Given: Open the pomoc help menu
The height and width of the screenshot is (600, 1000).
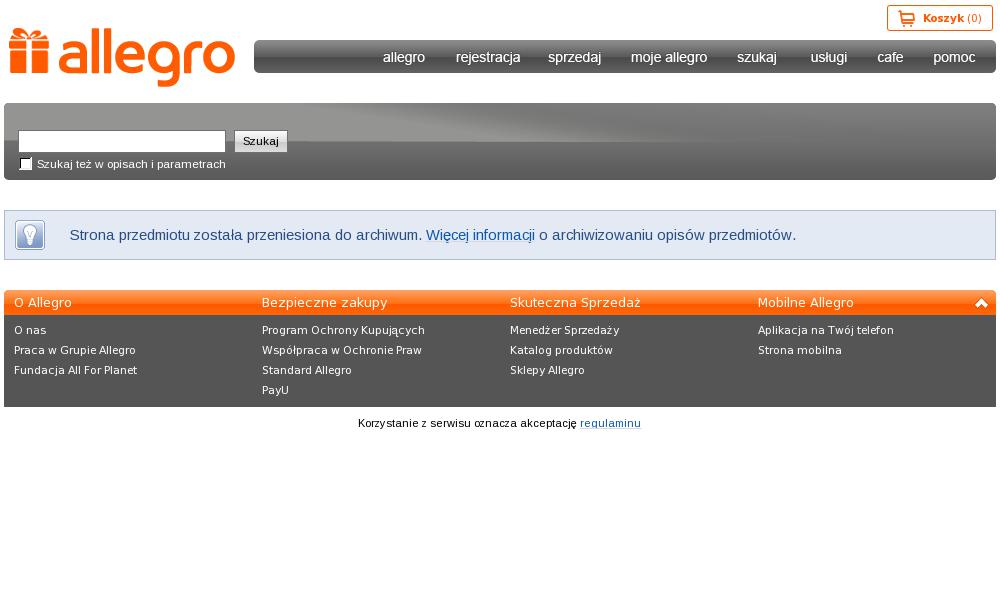Looking at the screenshot, I should click(x=954, y=57).
